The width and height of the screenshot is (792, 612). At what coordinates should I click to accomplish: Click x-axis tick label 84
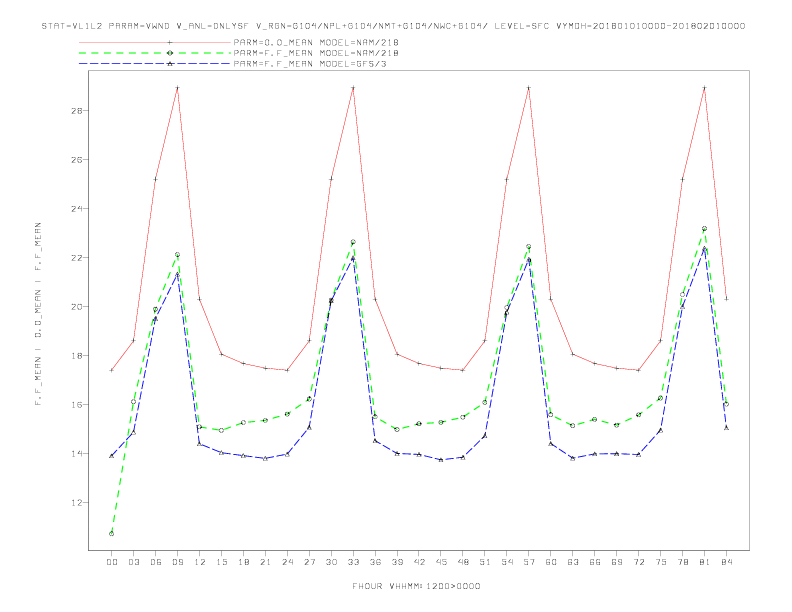click(x=726, y=562)
